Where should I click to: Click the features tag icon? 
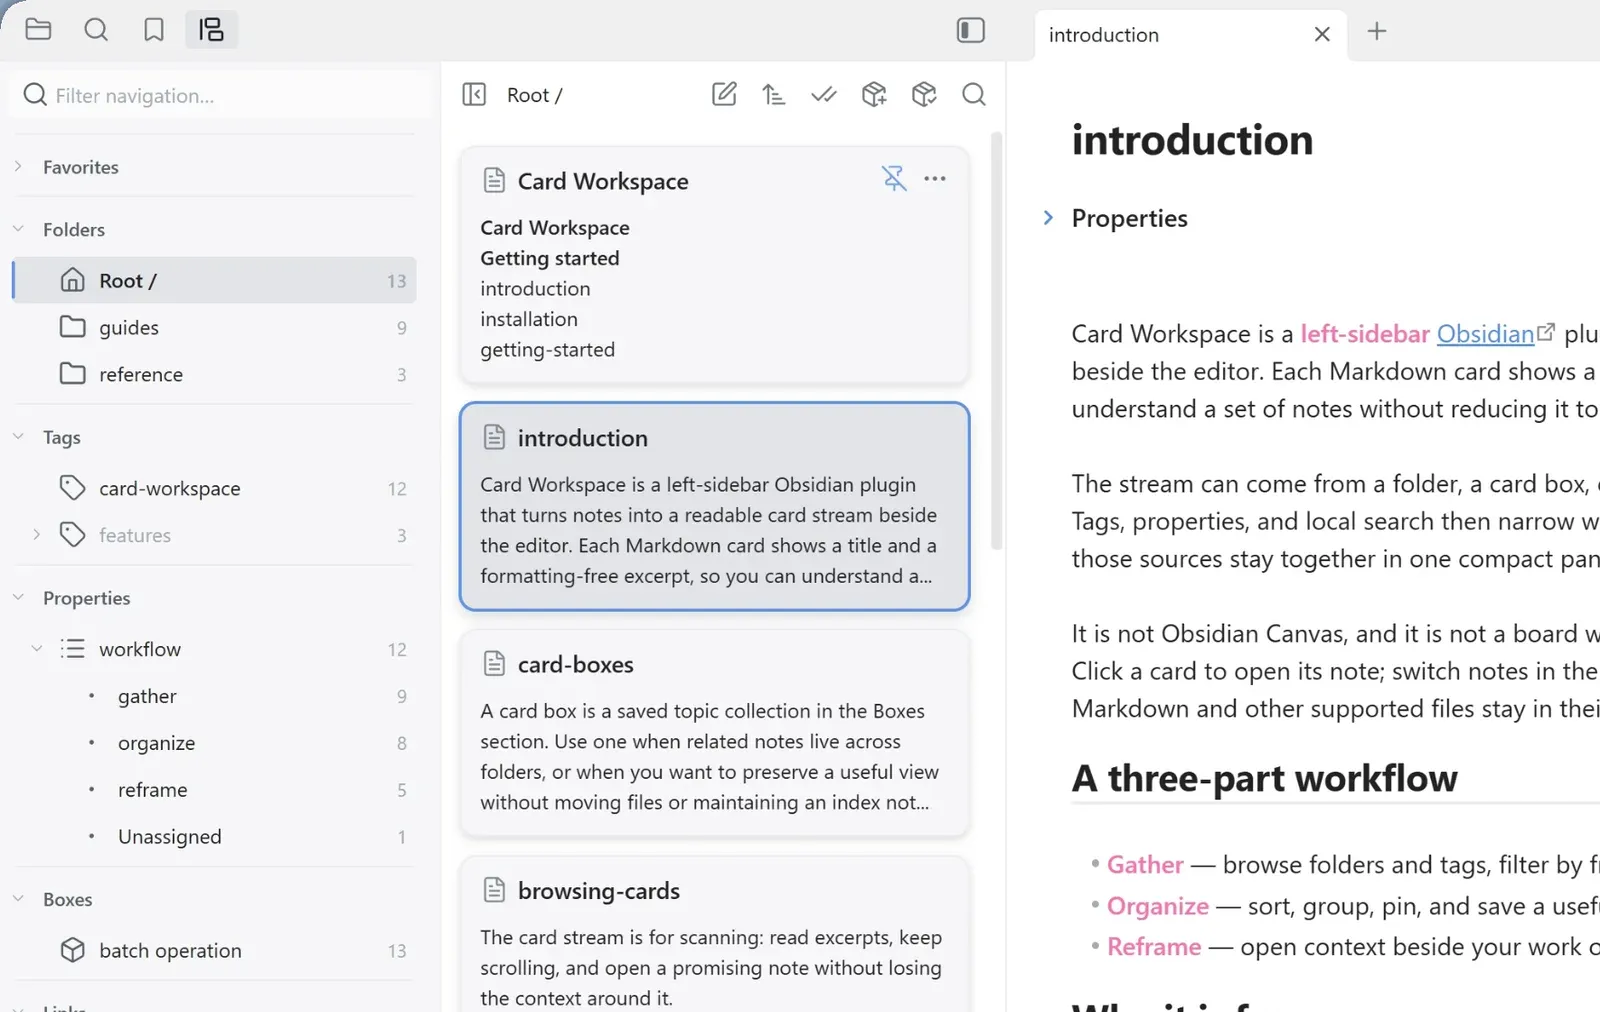pyautogui.click(x=72, y=535)
